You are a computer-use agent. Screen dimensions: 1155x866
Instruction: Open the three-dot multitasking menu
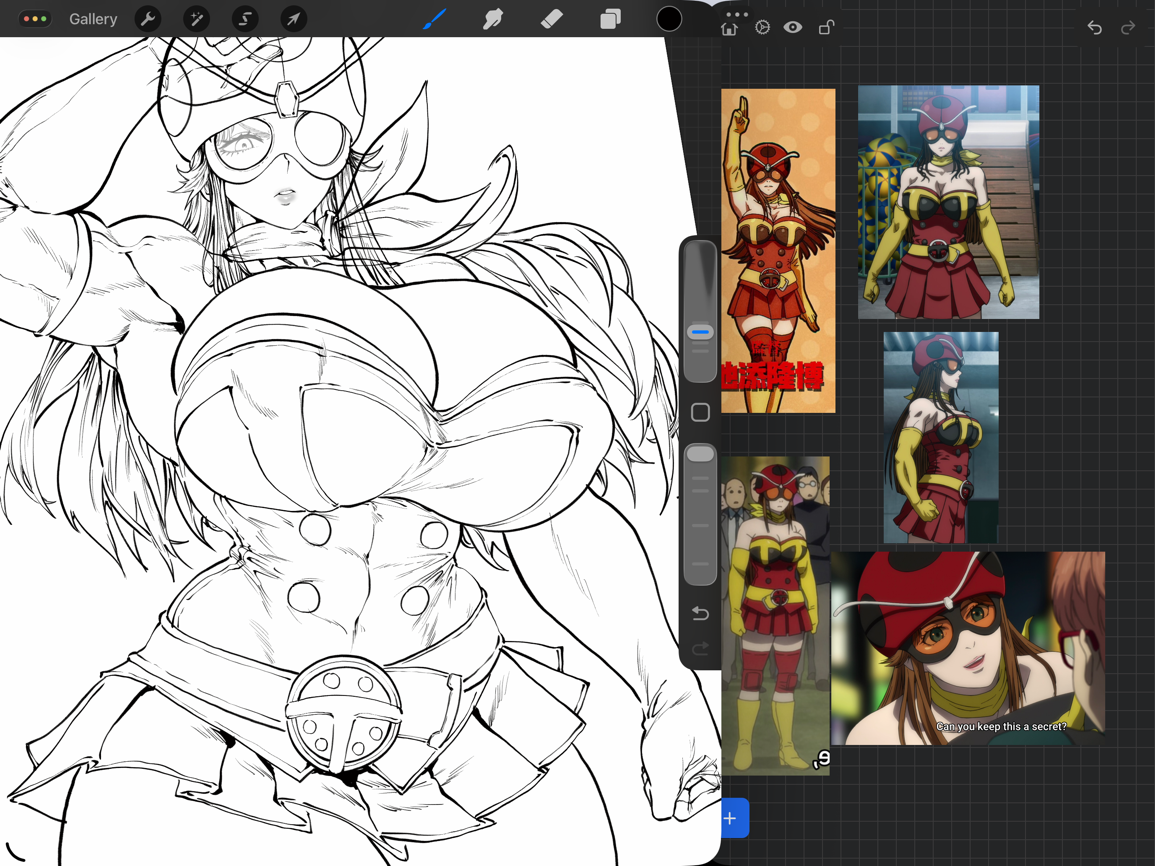[x=737, y=14]
